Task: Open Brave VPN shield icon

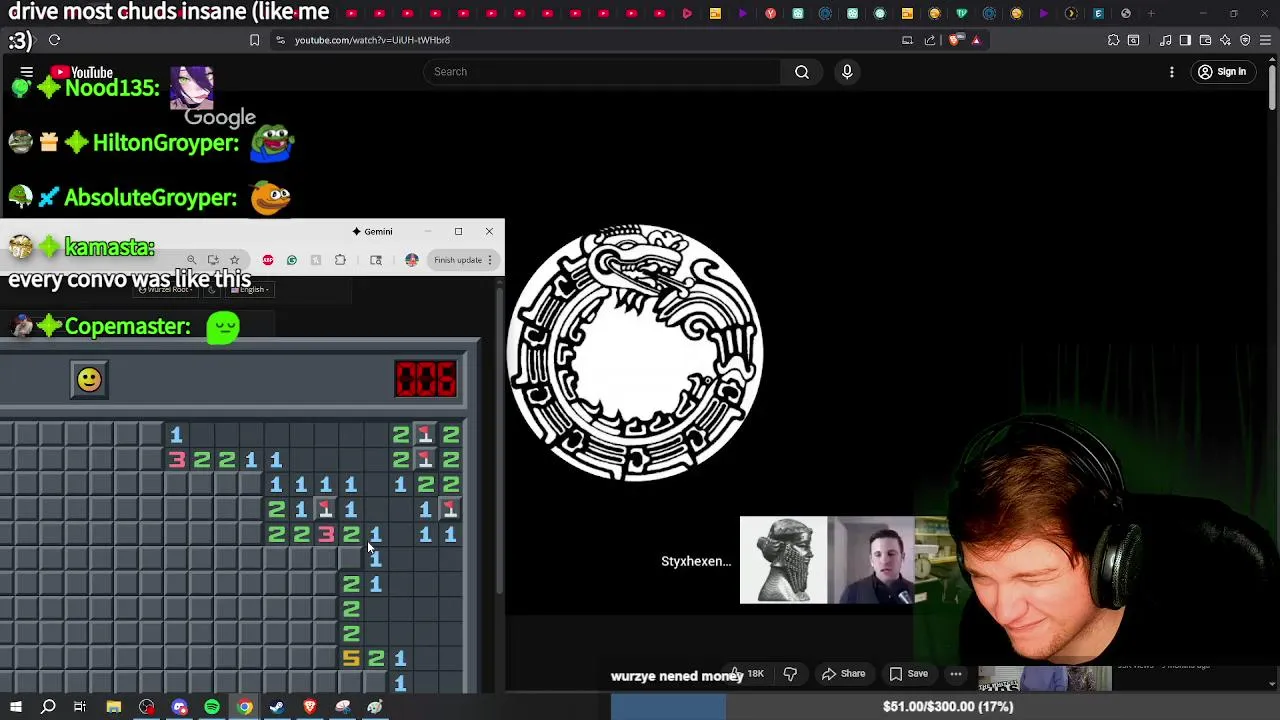Action: [x=1245, y=40]
